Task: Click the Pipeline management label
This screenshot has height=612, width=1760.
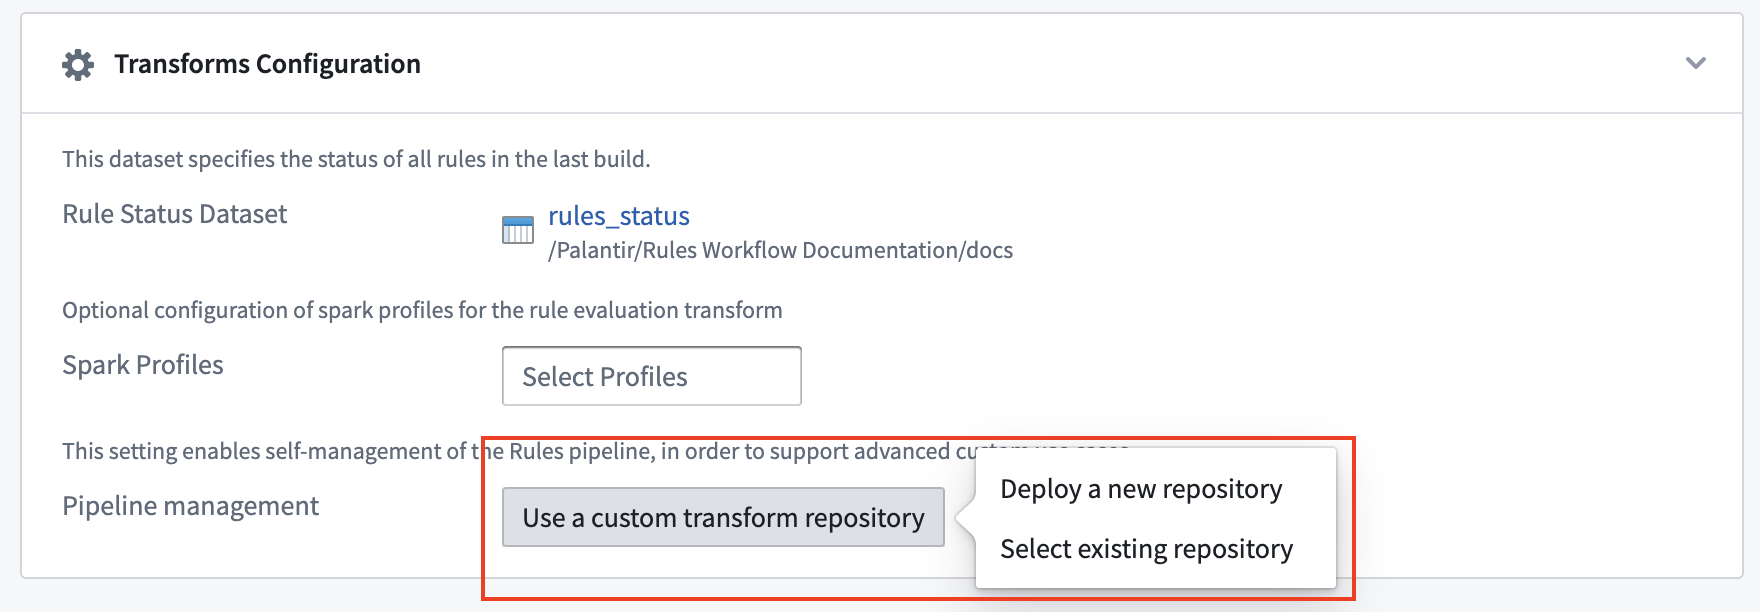Action: point(190,506)
